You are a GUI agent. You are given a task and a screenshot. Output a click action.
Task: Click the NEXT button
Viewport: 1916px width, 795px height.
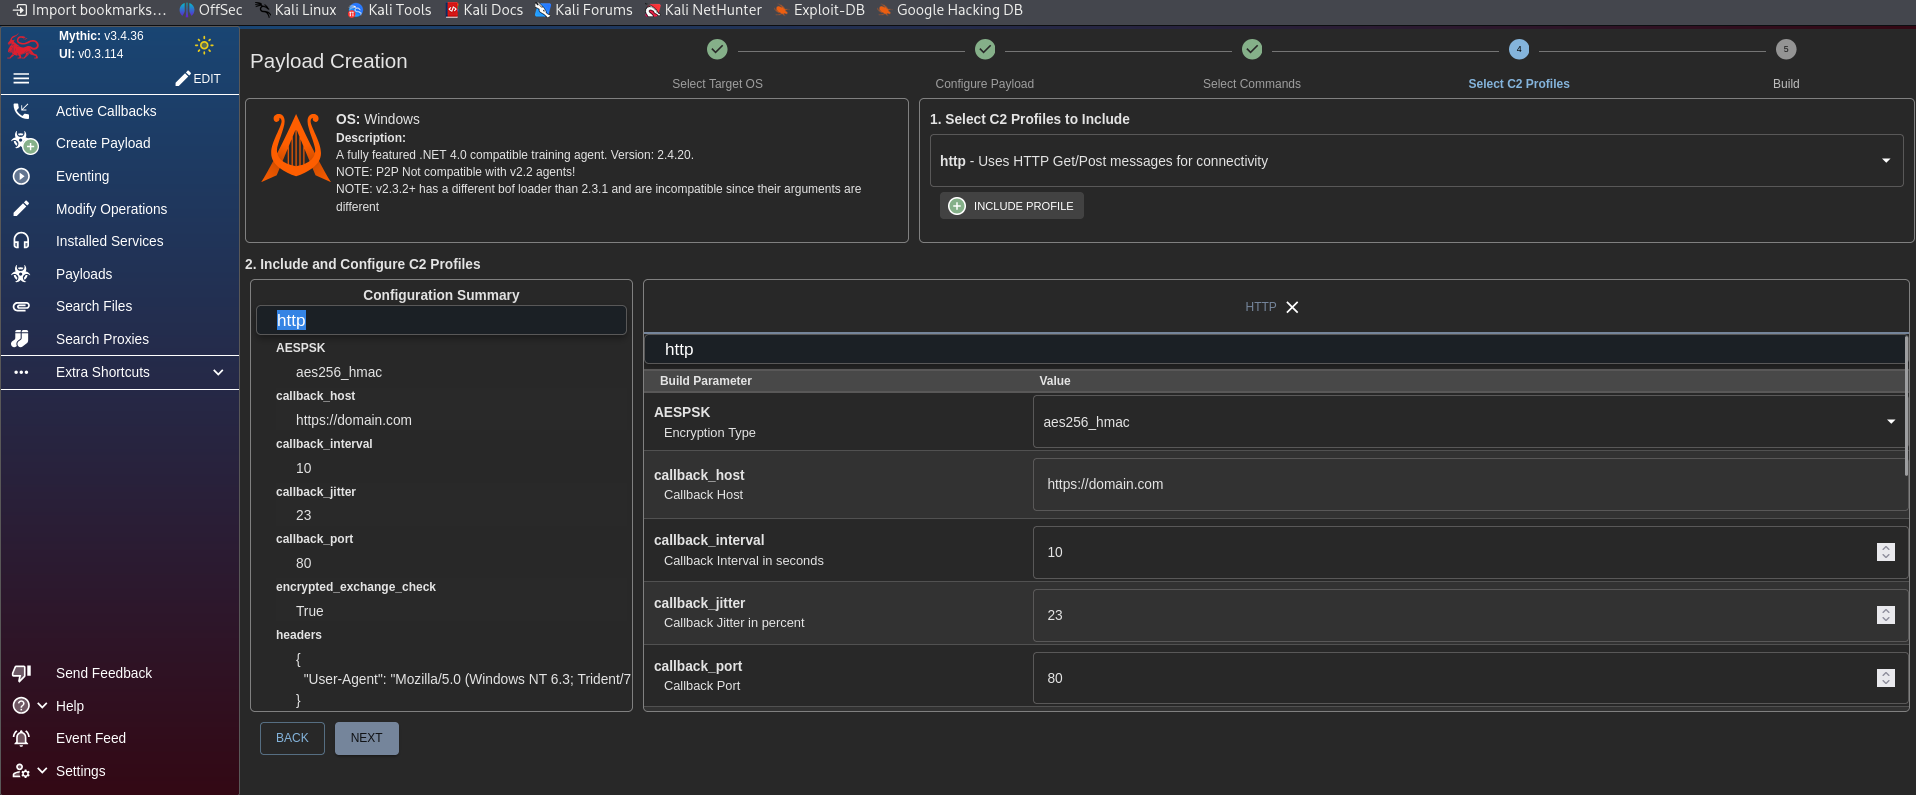click(x=366, y=738)
